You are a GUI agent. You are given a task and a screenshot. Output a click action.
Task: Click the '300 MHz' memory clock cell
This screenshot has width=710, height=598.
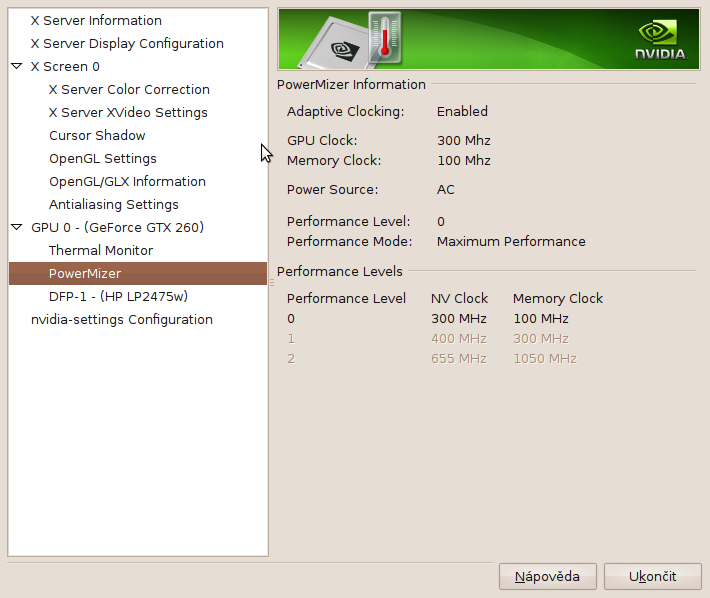541,339
